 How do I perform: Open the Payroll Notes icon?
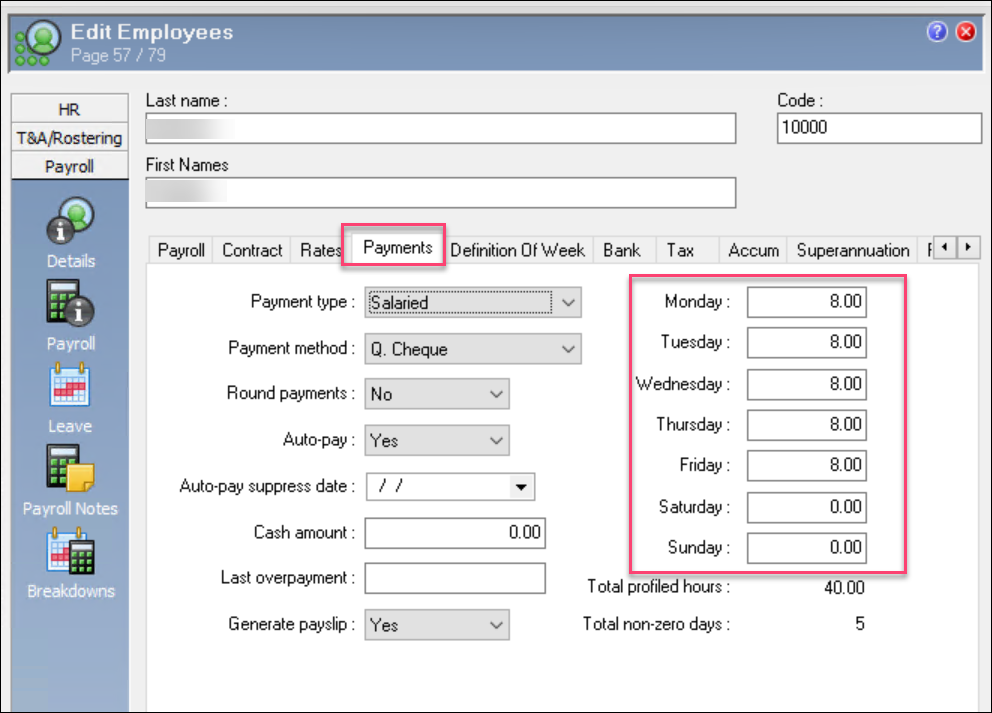click(x=70, y=468)
